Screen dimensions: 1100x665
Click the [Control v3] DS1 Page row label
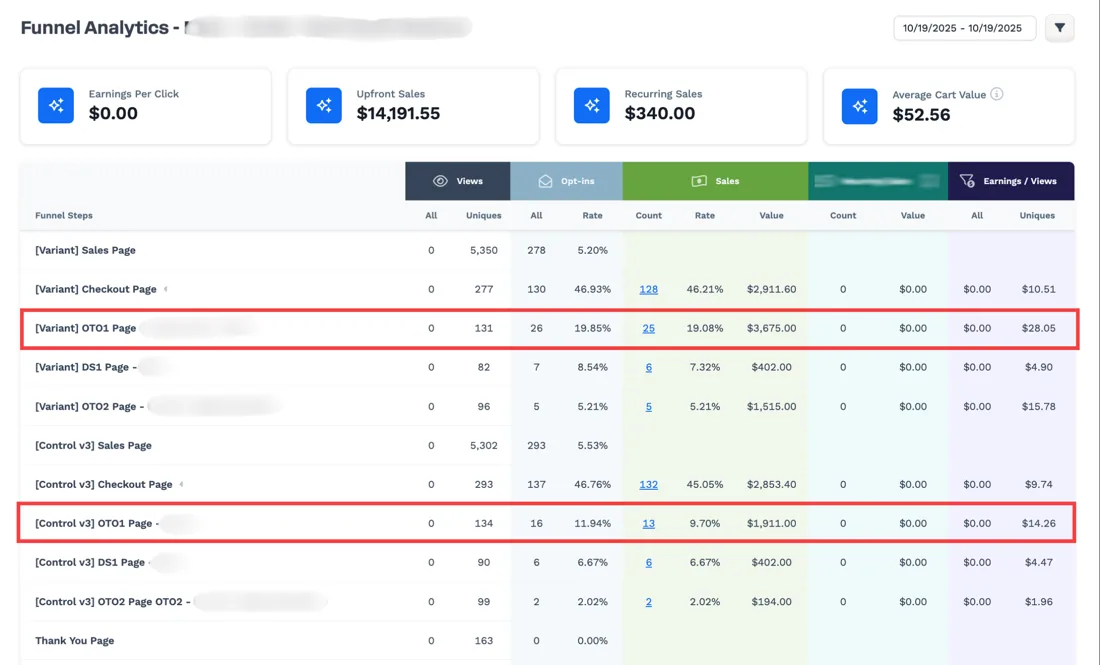point(90,563)
